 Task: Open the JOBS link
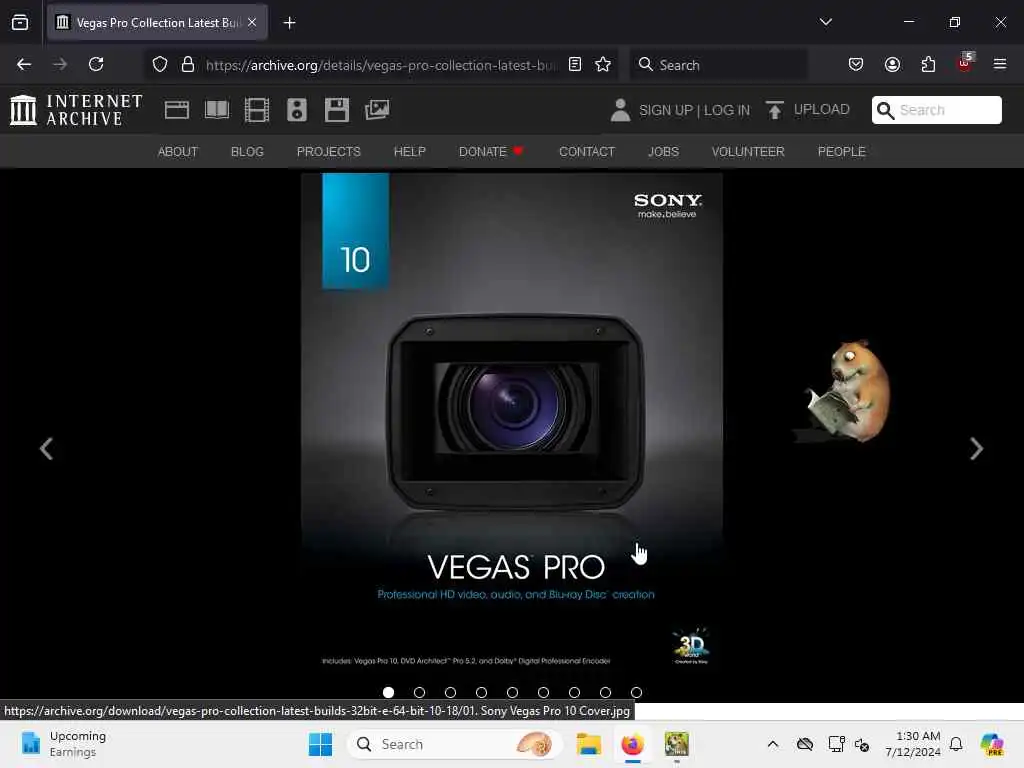(664, 152)
